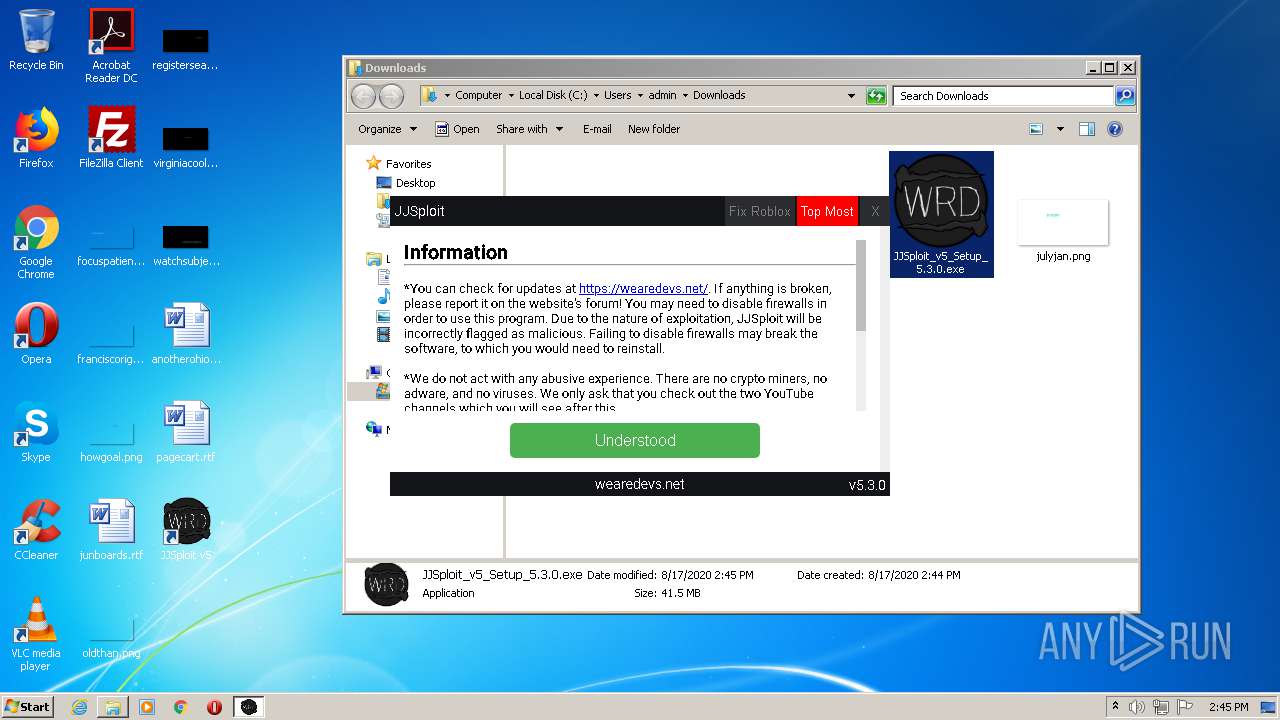Viewport: 1280px width, 720px height.
Task: Expand the dropdown arrow after admin in breadcrumb
Action: tap(685, 96)
